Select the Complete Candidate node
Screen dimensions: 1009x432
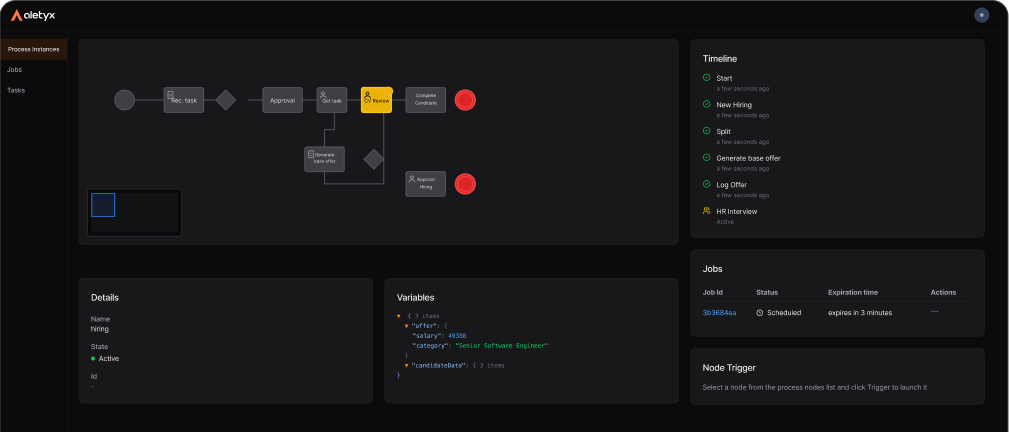pos(425,100)
